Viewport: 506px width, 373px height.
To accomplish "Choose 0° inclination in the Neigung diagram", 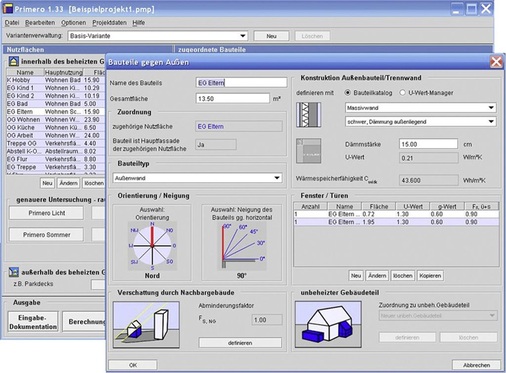I will tap(262, 259).
